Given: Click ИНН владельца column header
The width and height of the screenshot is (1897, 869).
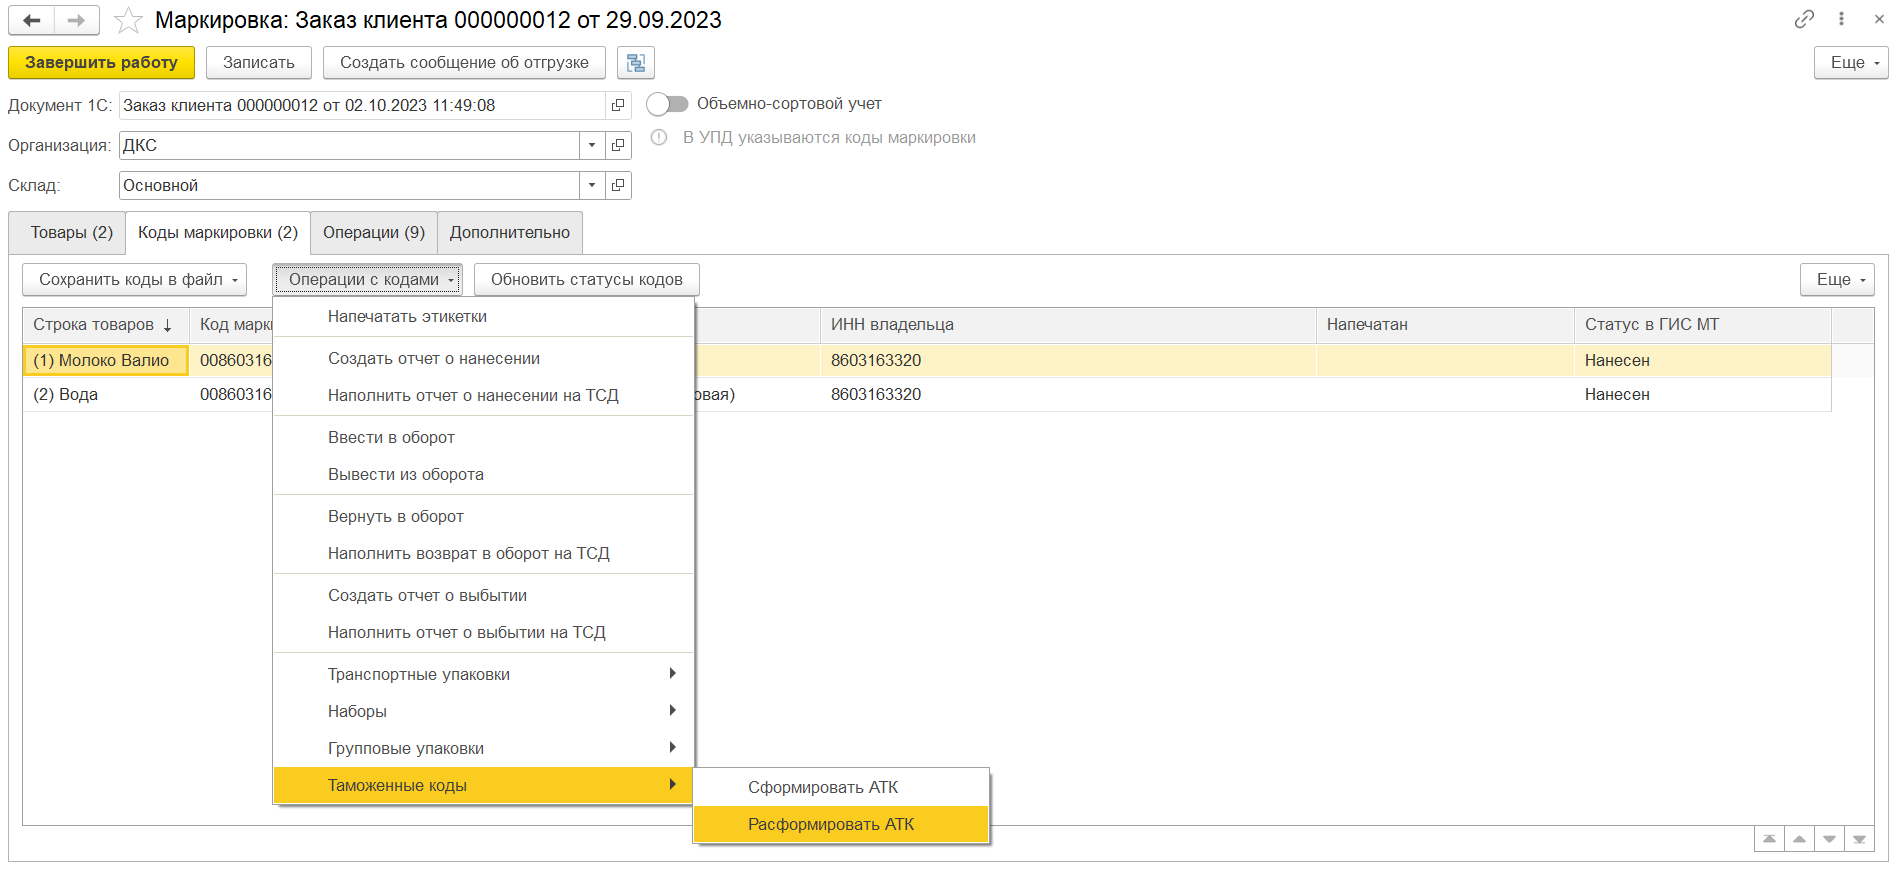Looking at the screenshot, I should (1068, 325).
